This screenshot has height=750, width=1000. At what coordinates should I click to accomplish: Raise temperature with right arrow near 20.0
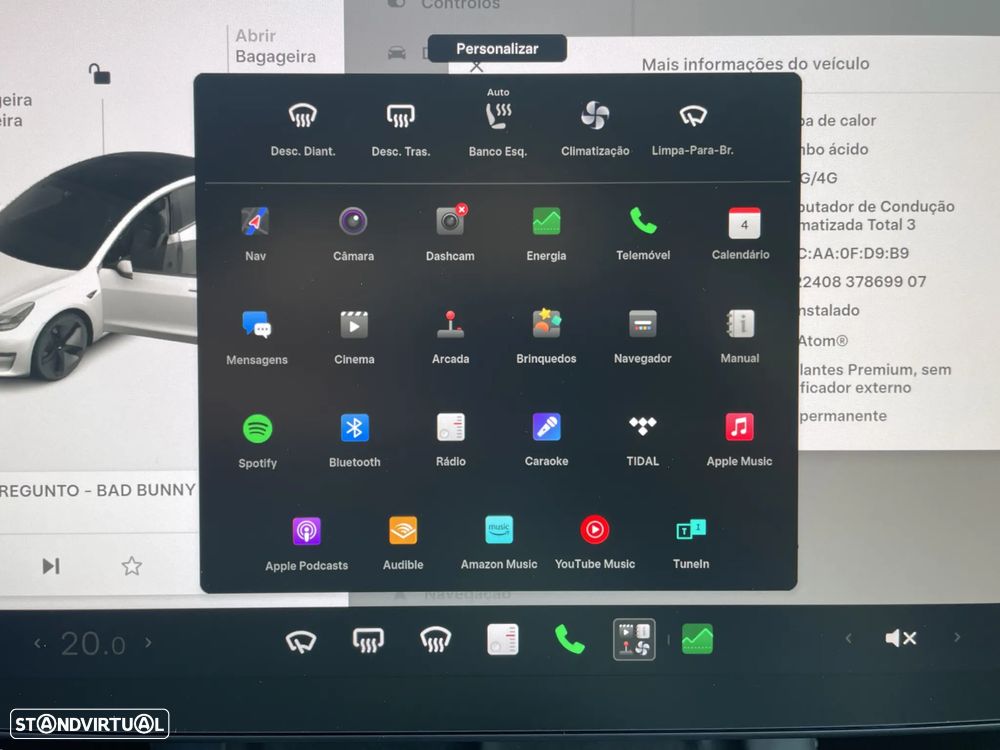coord(149,643)
